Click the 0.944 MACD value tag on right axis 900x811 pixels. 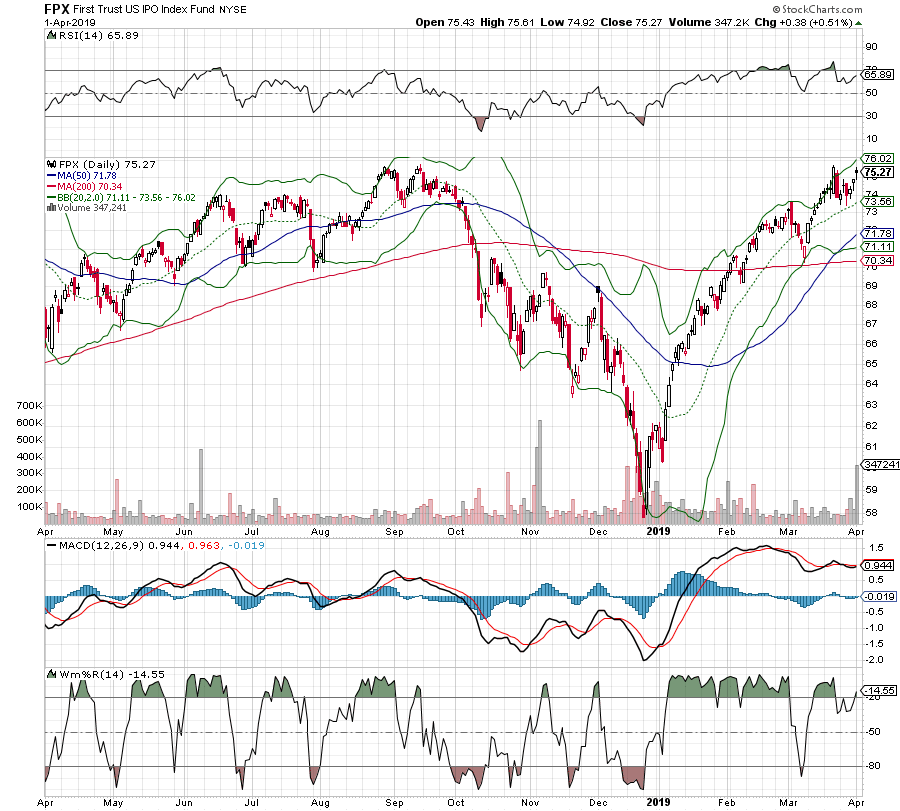878,565
